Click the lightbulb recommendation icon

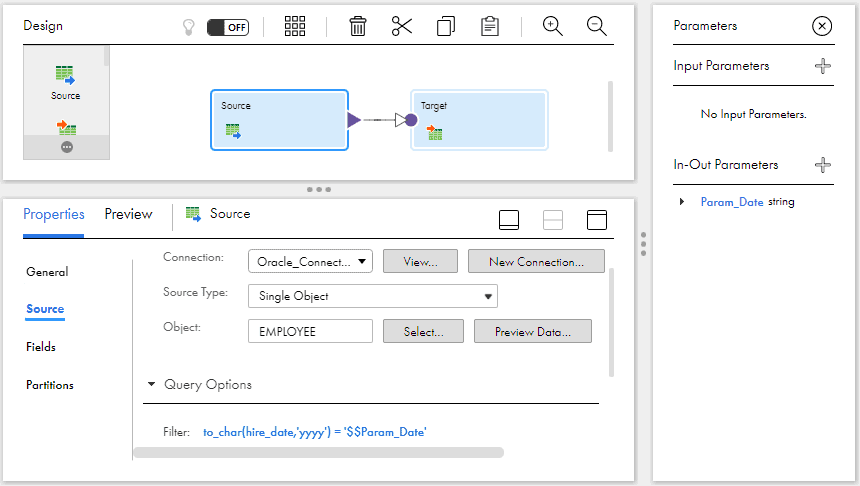coord(188,27)
